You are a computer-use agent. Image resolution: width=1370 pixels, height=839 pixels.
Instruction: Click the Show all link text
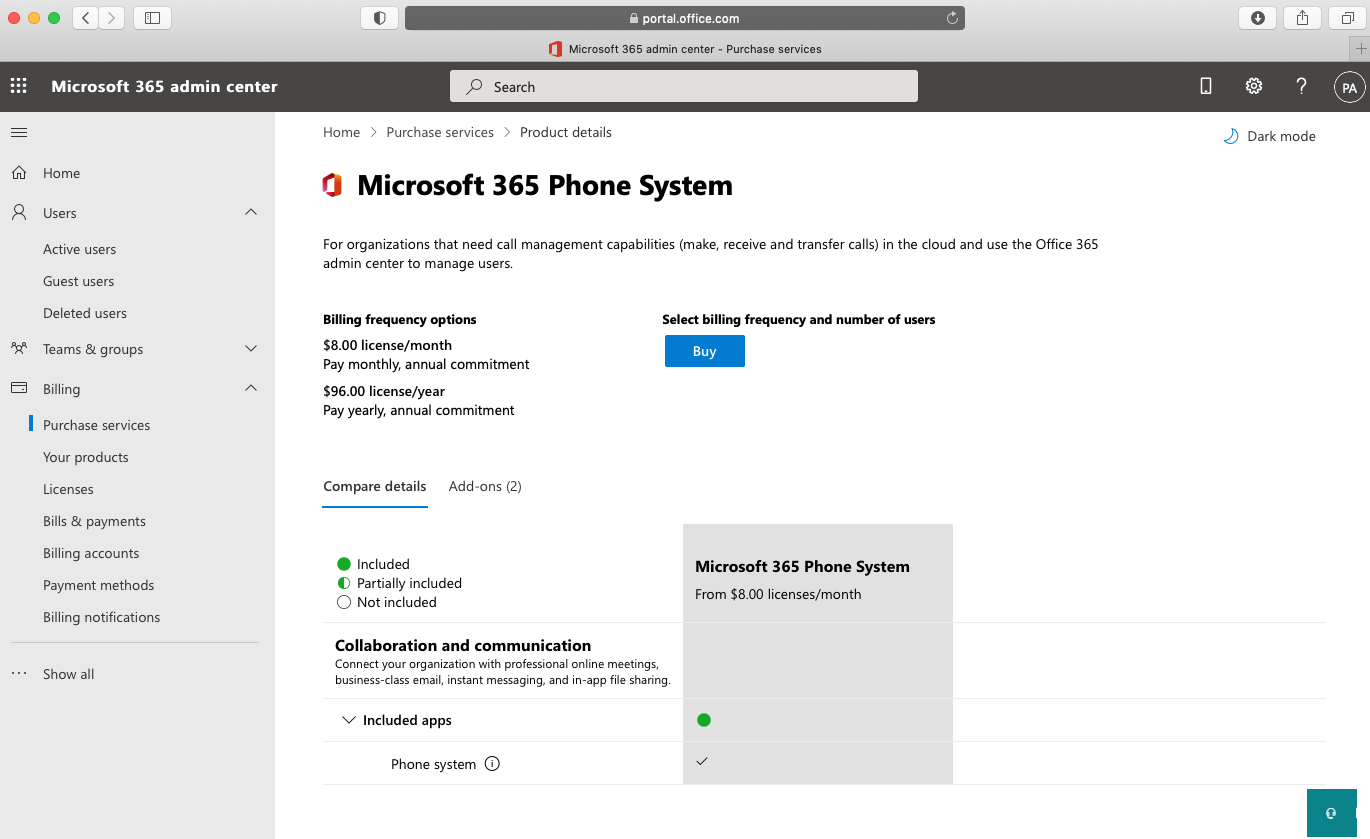tap(68, 674)
